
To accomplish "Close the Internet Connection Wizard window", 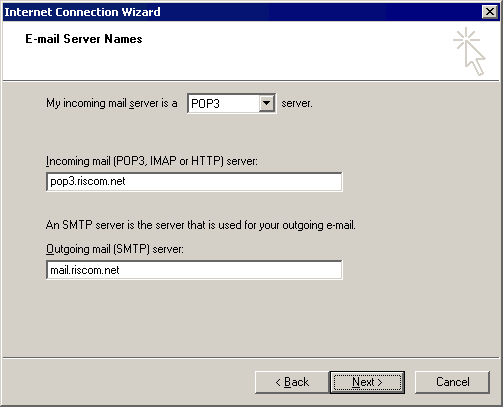I will 490,12.
